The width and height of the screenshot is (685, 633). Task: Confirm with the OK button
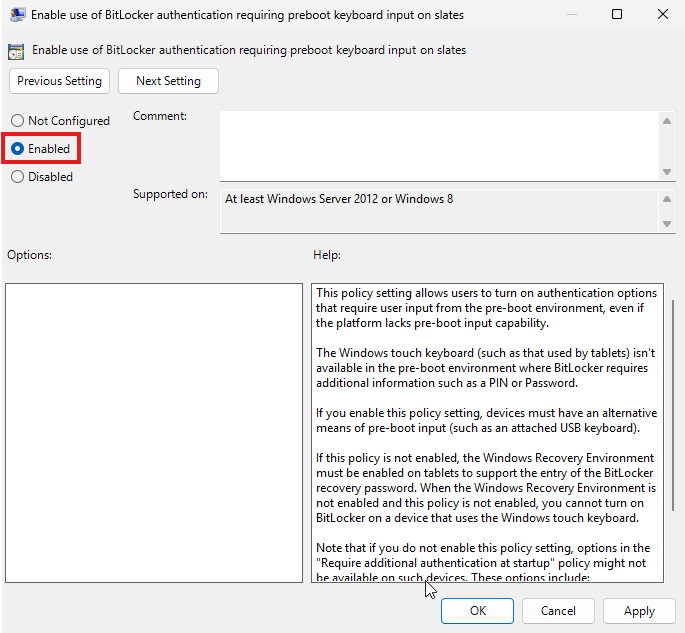click(x=477, y=611)
